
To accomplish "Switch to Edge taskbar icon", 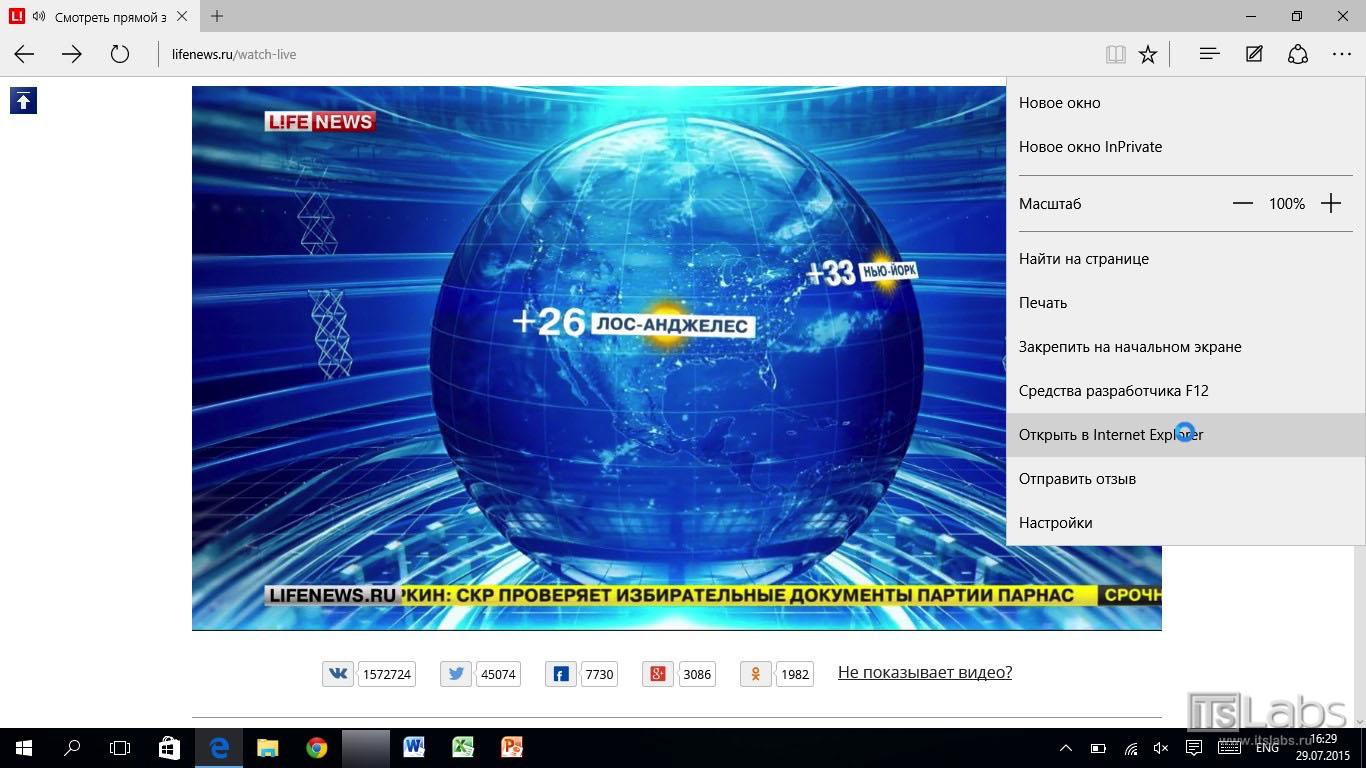I will click(219, 747).
